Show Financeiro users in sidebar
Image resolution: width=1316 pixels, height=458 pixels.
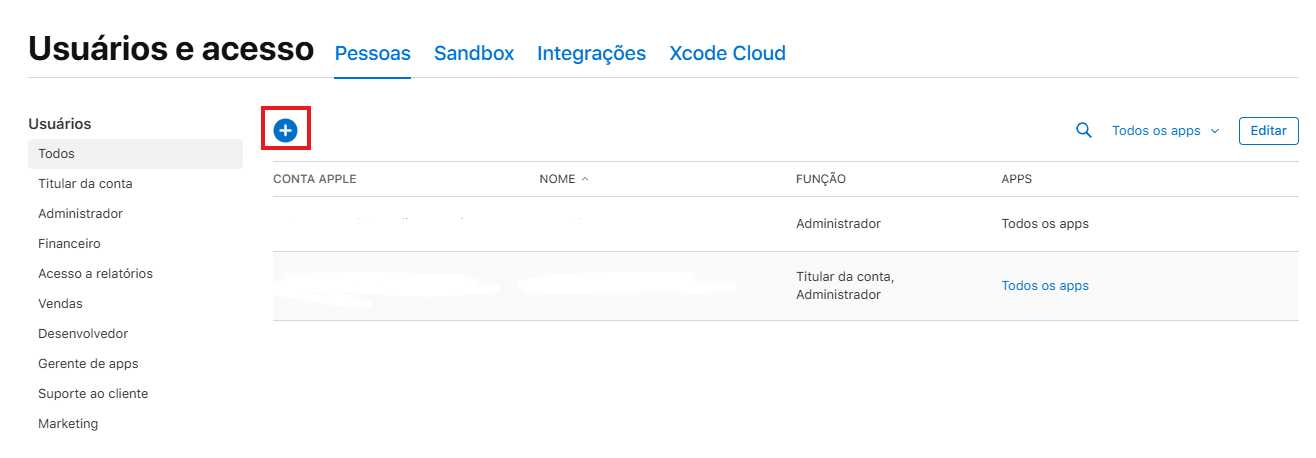click(x=69, y=244)
